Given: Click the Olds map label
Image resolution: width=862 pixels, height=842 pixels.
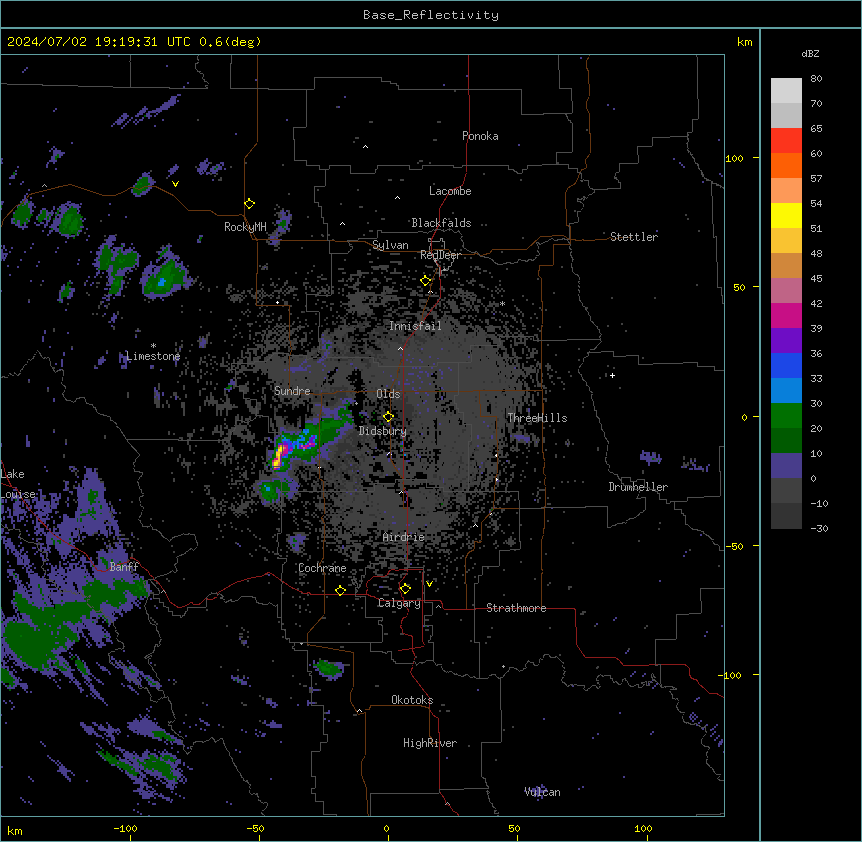Looking at the screenshot, I should (x=388, y=394).
